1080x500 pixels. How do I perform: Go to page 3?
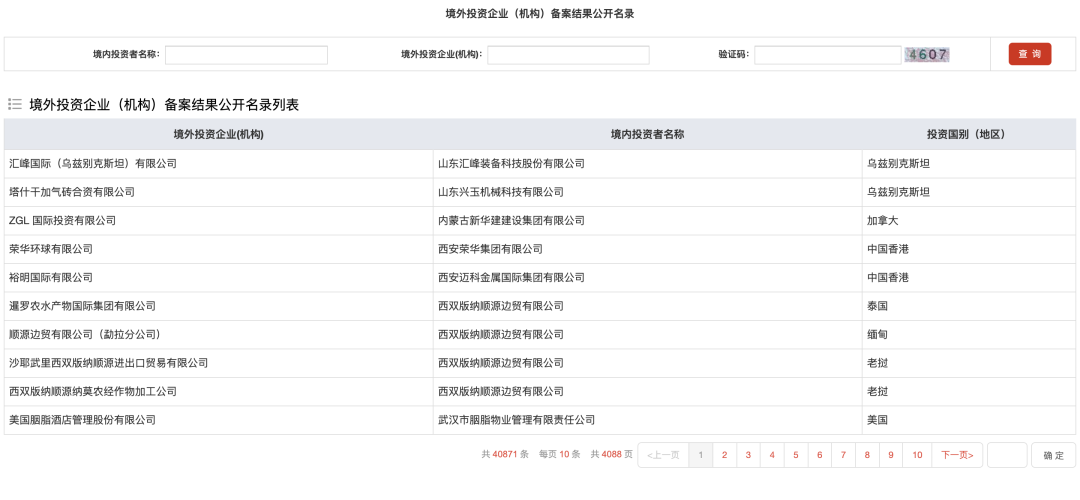(x=748, y=455)
